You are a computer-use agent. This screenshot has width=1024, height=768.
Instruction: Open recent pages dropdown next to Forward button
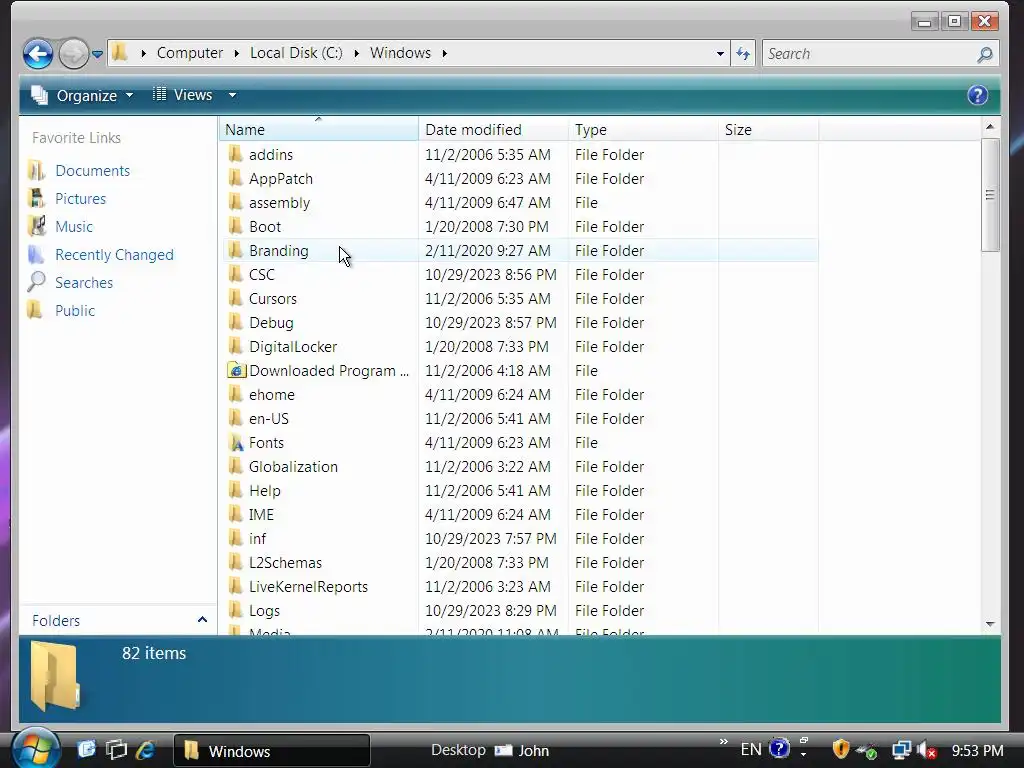pos(97,54)
